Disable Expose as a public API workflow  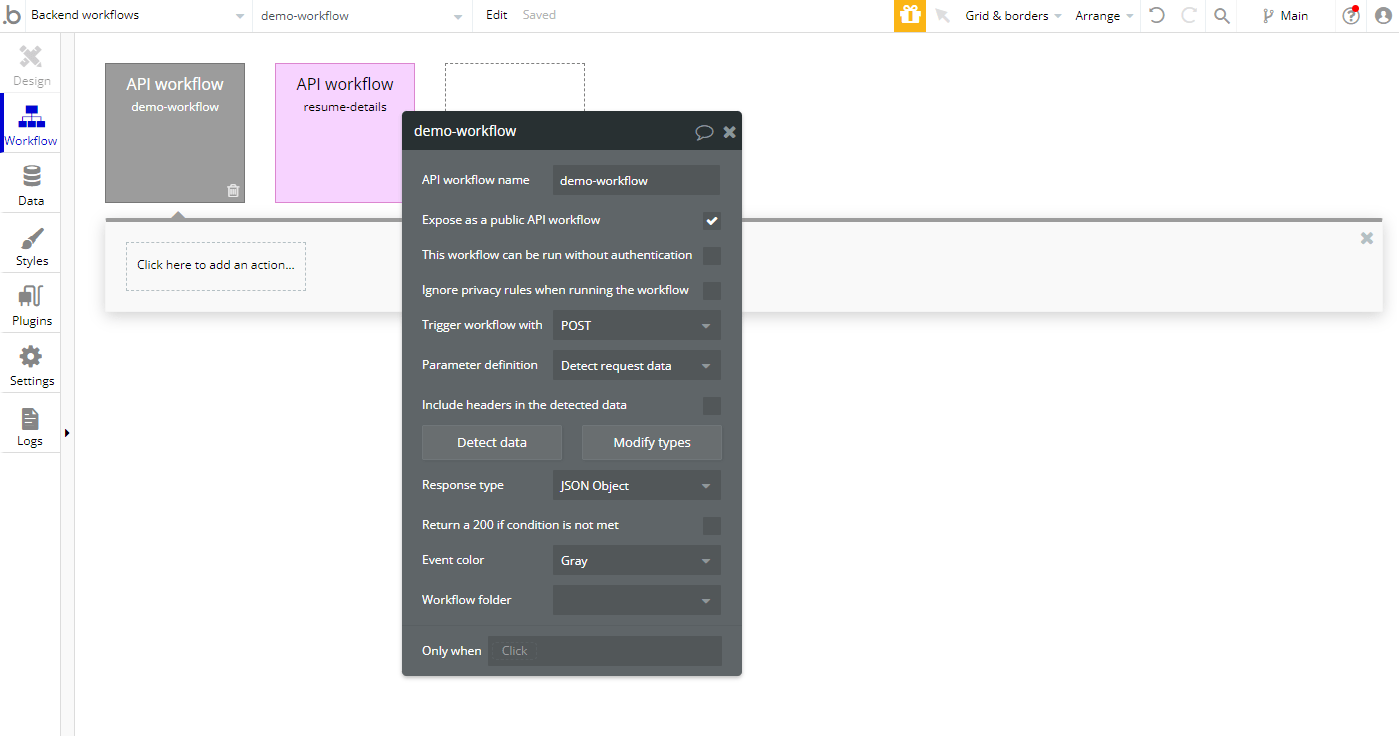tap(711, 220)
